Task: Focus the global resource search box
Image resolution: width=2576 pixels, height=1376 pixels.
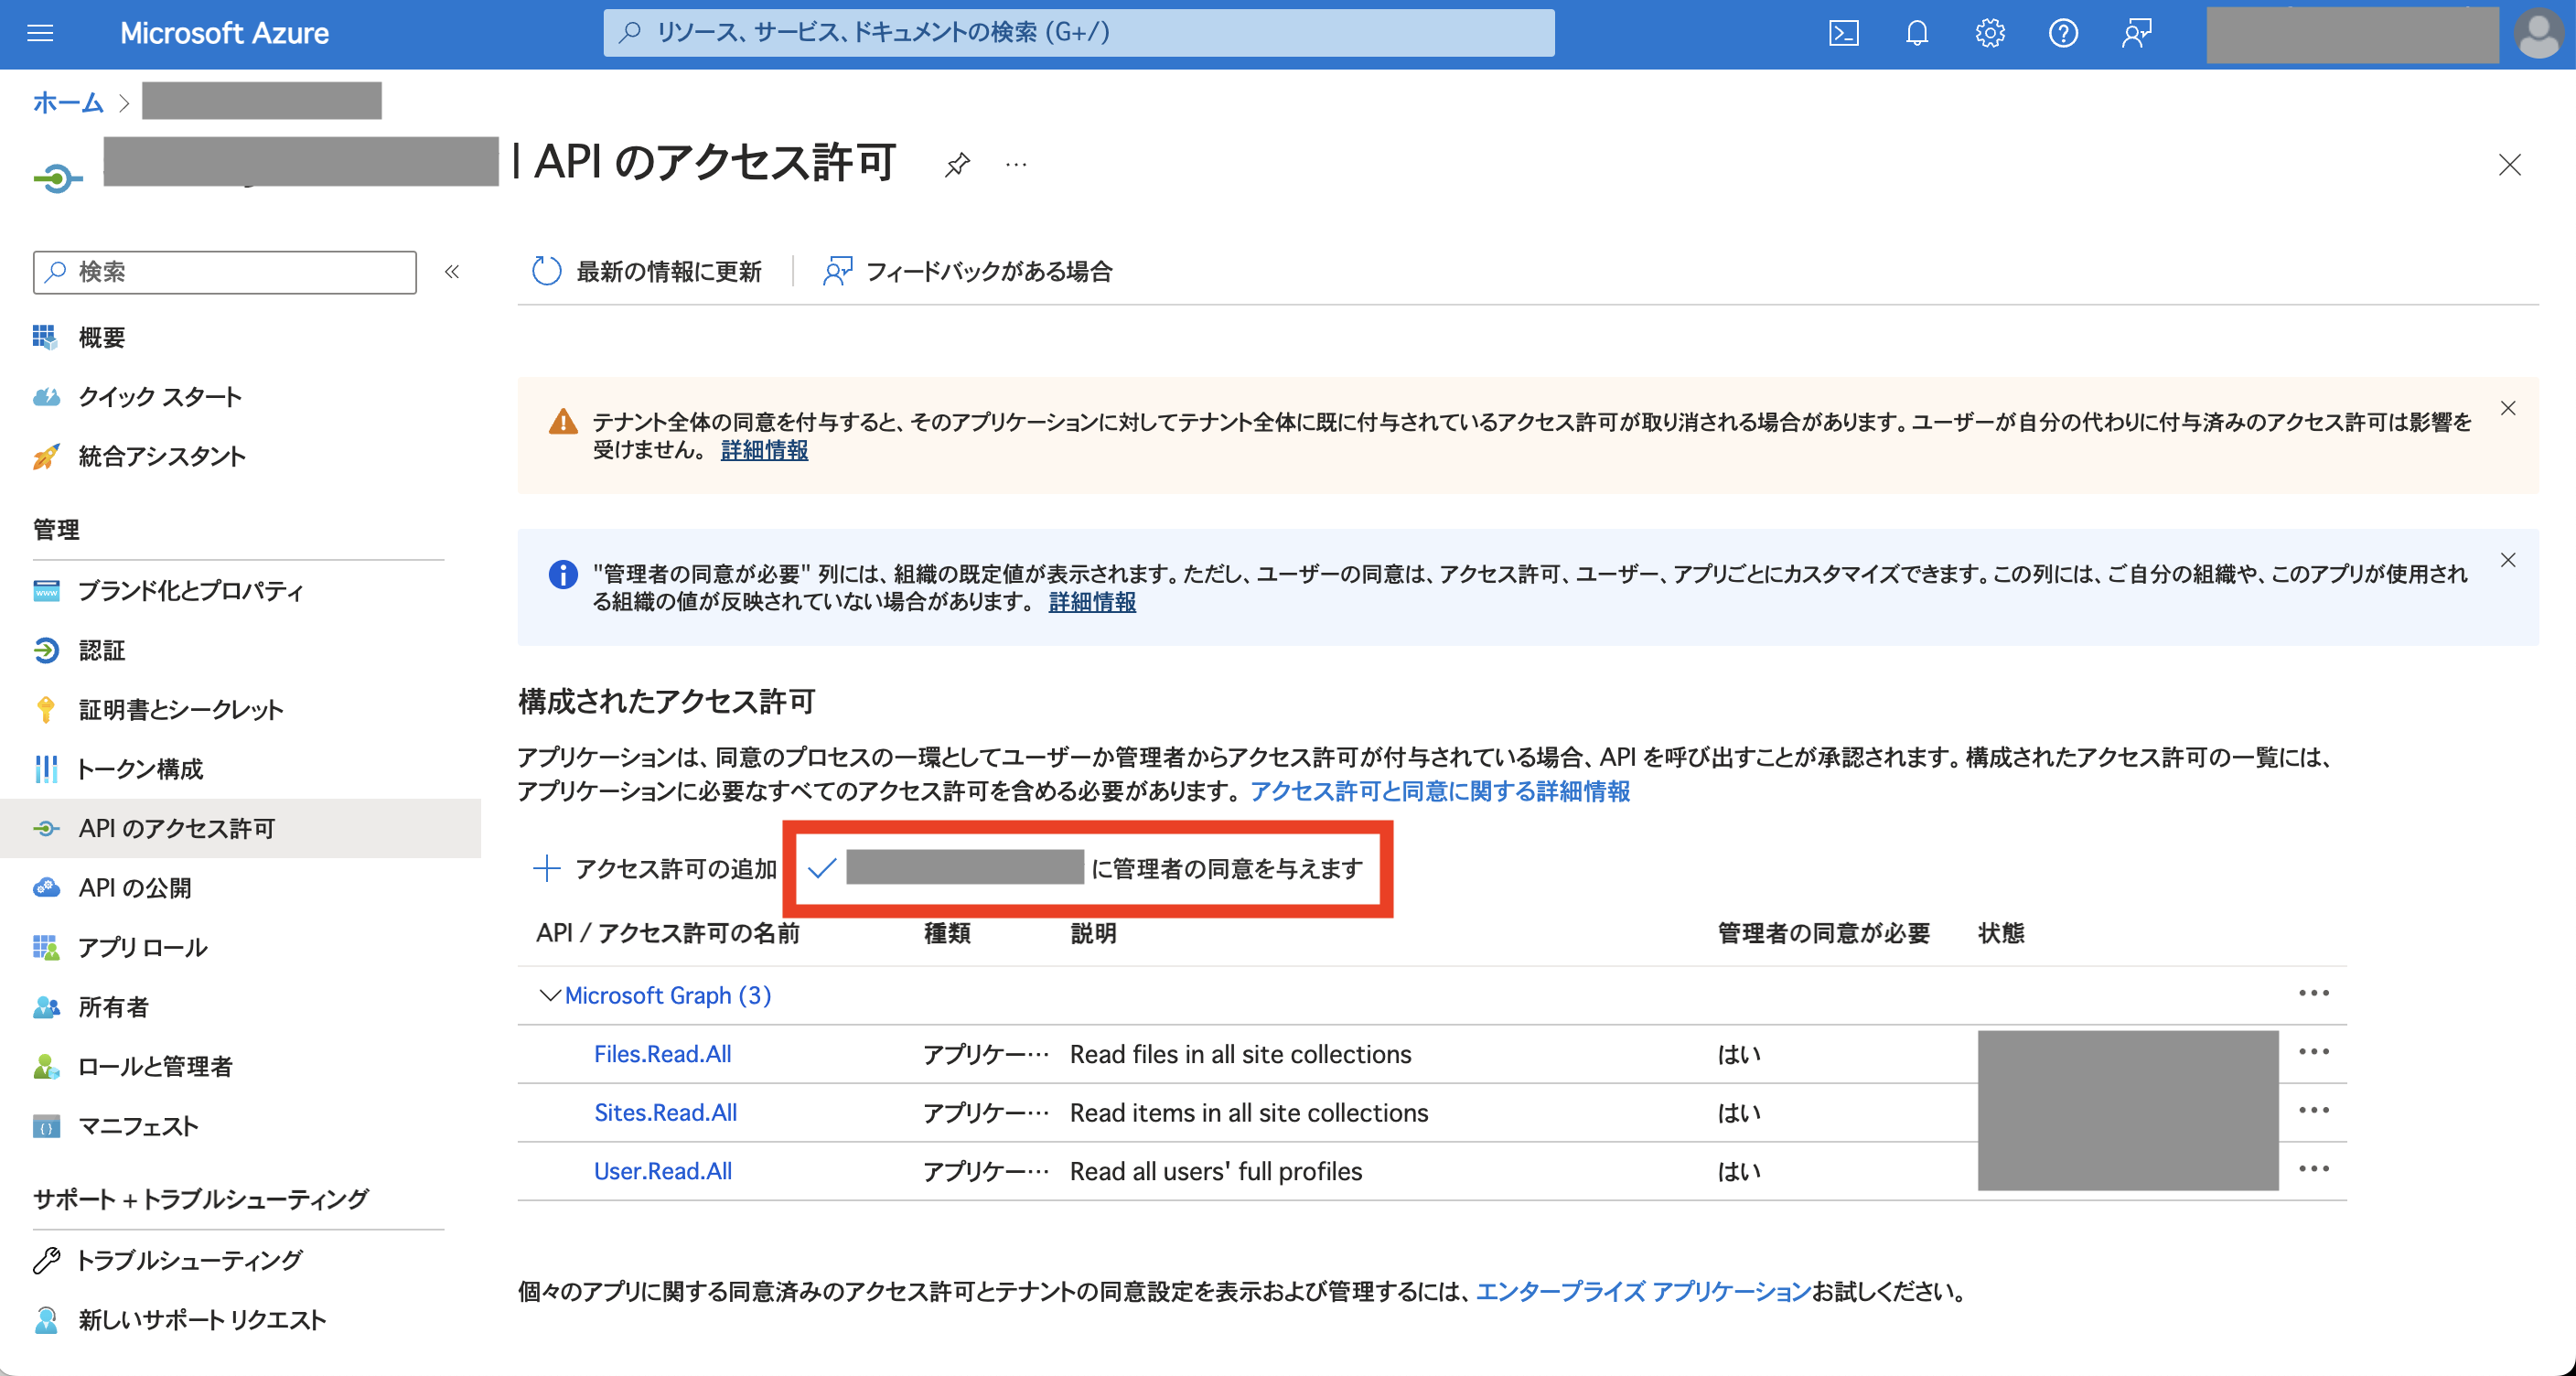Action: [x=1079, y=33]
